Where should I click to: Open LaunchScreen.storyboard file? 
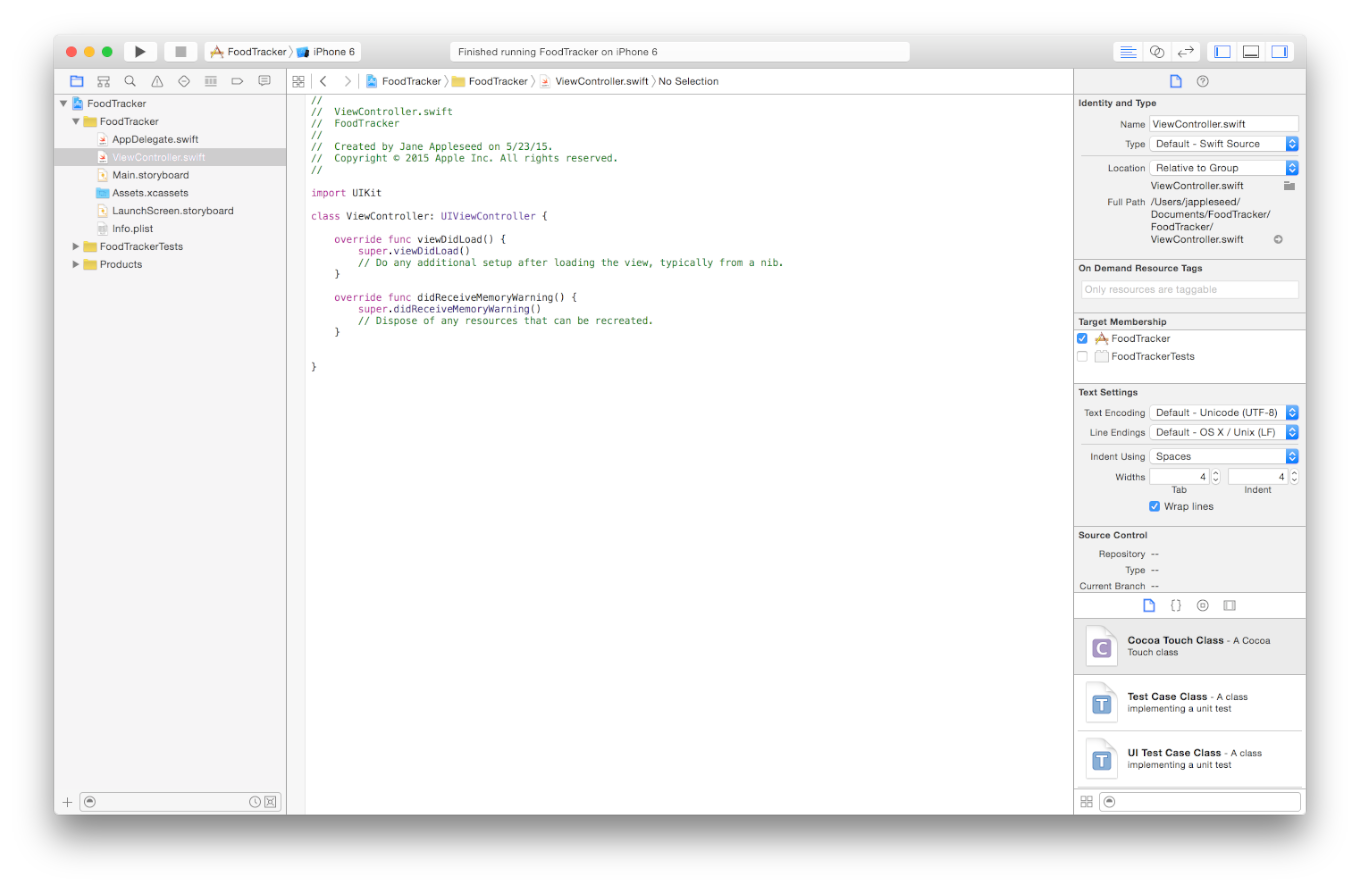coord(170,211)
